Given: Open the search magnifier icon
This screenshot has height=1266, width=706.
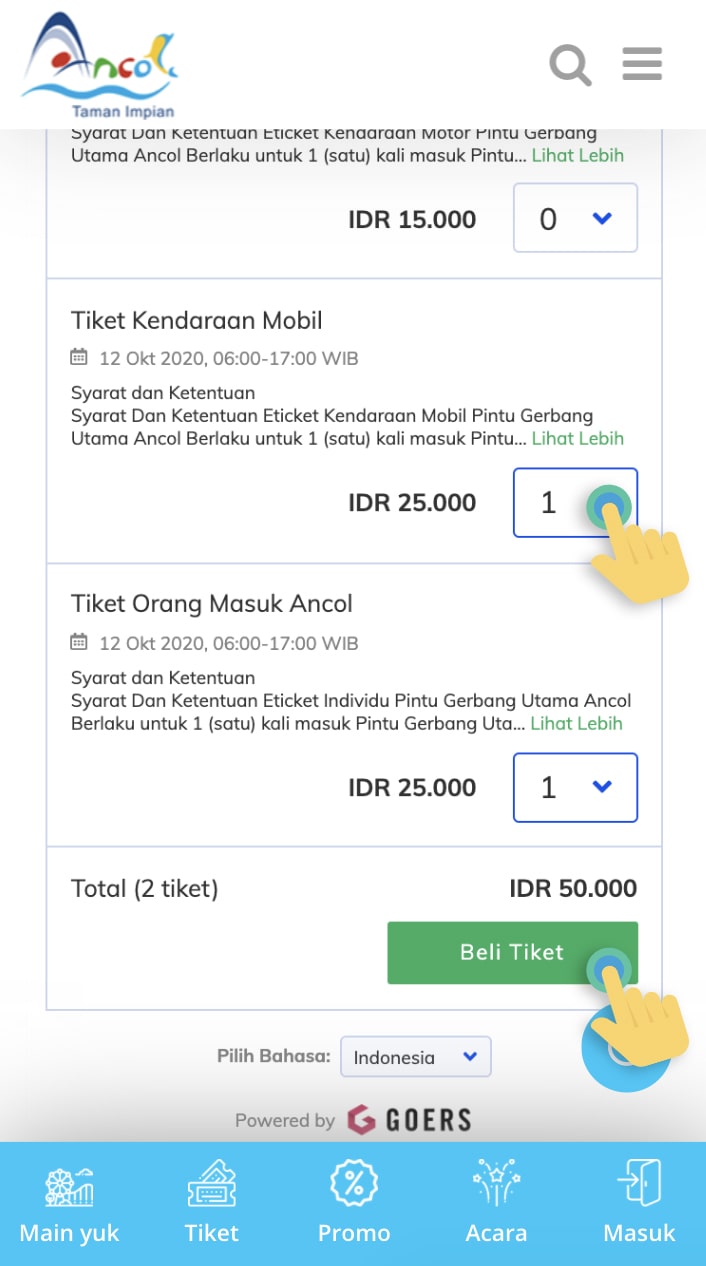Looking at the screenshot, I should point(571,65).
